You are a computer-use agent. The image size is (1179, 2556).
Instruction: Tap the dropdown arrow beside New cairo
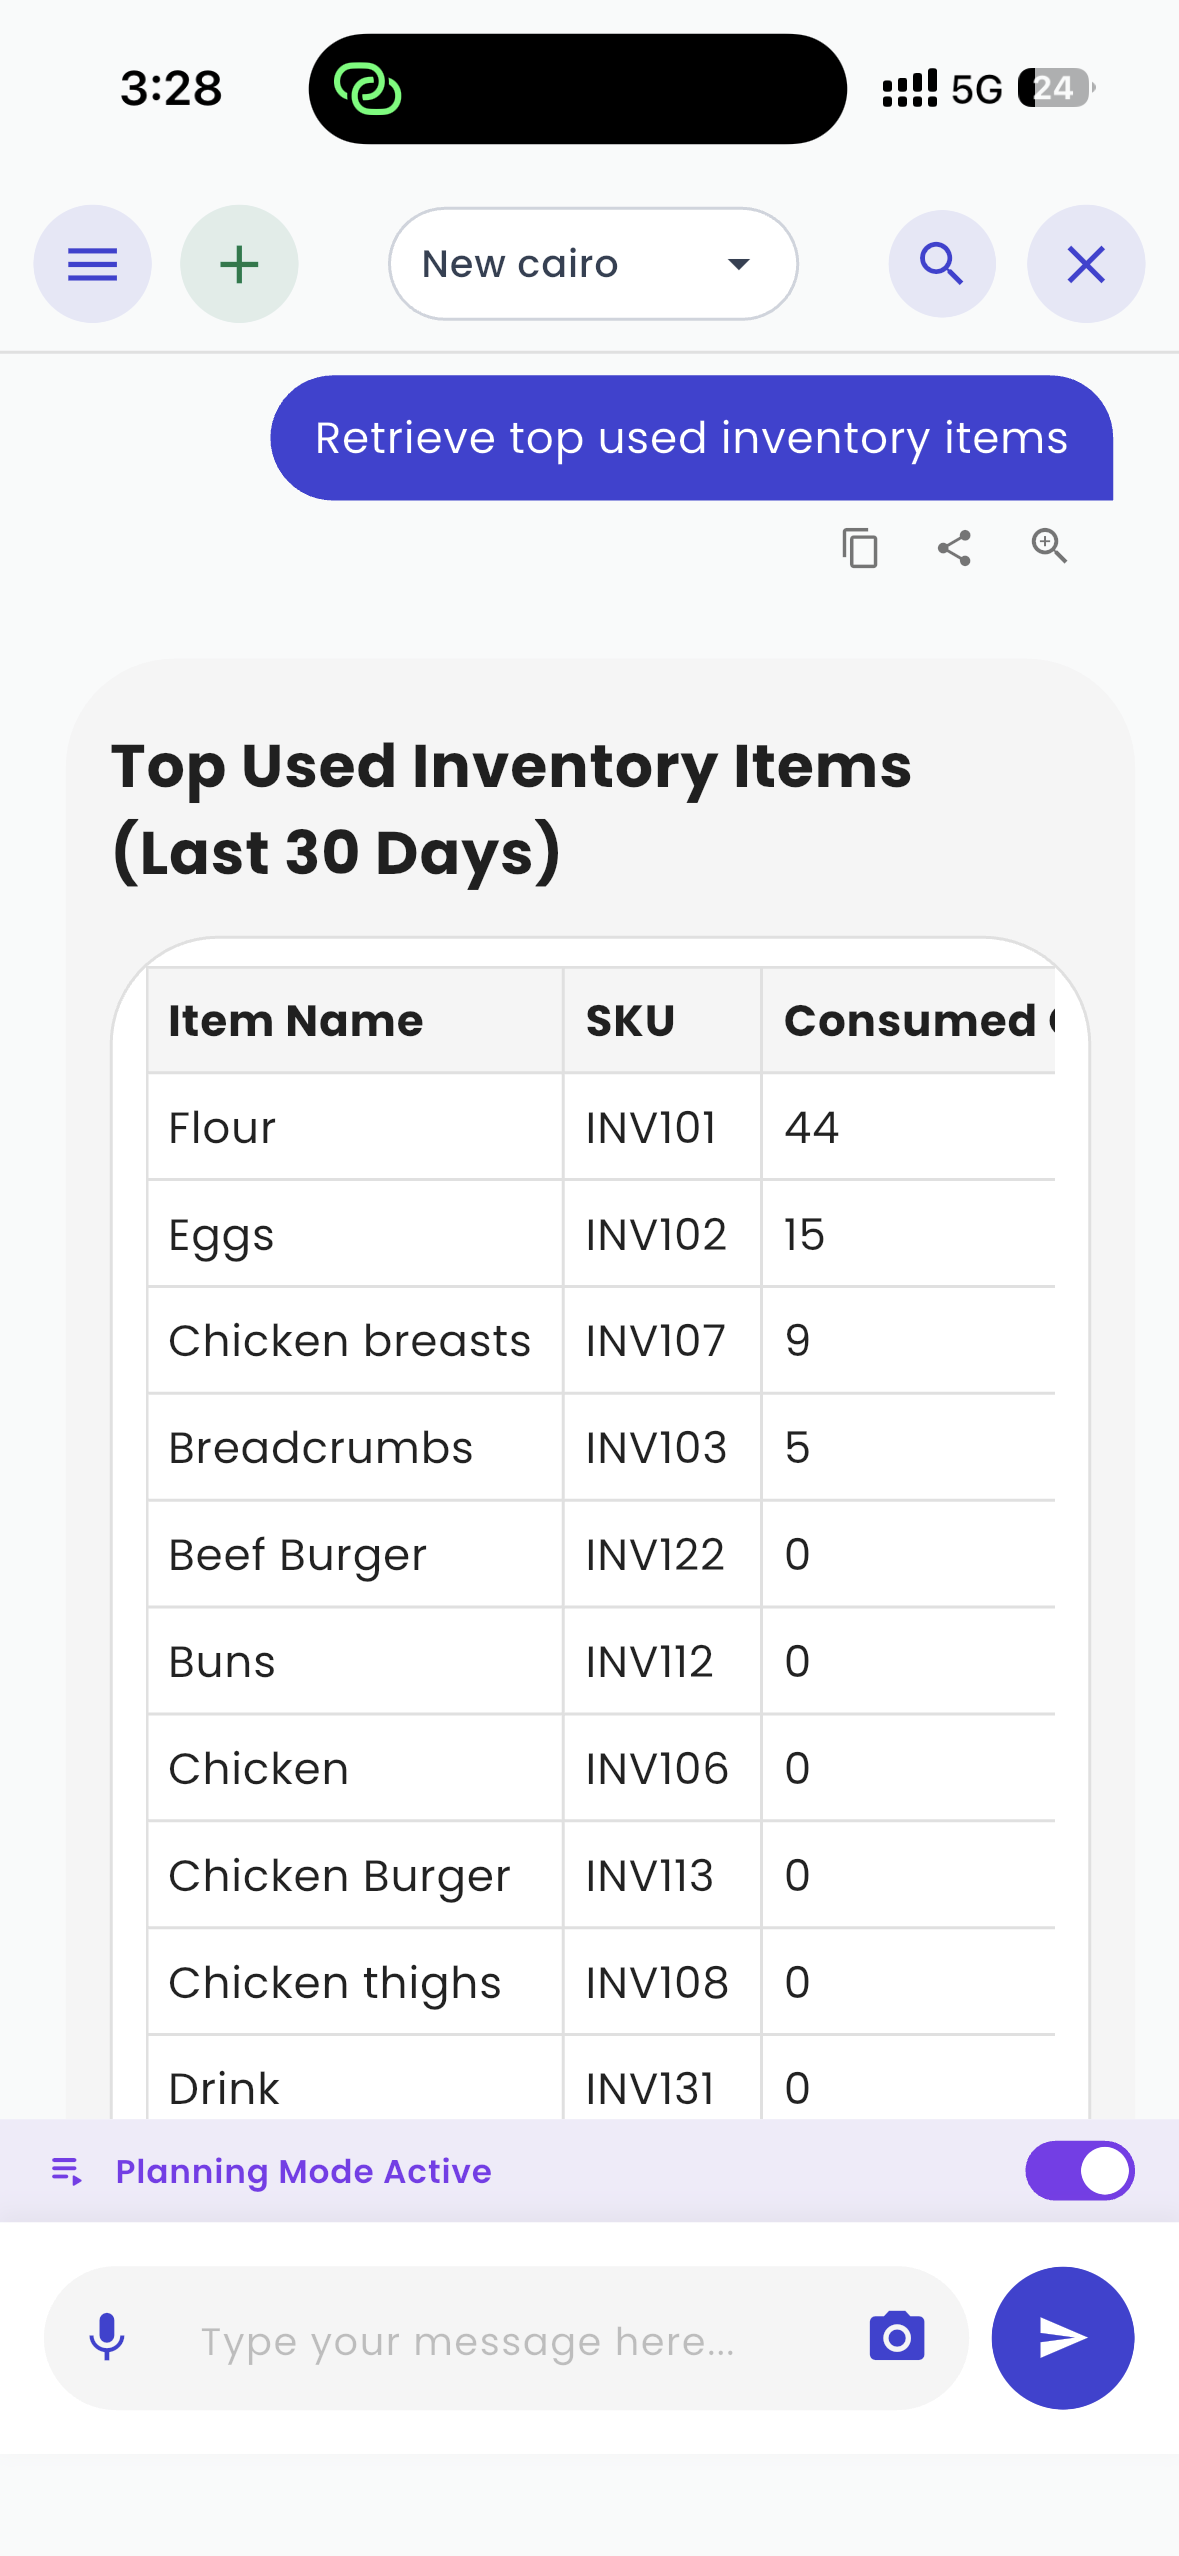point(739,264)
